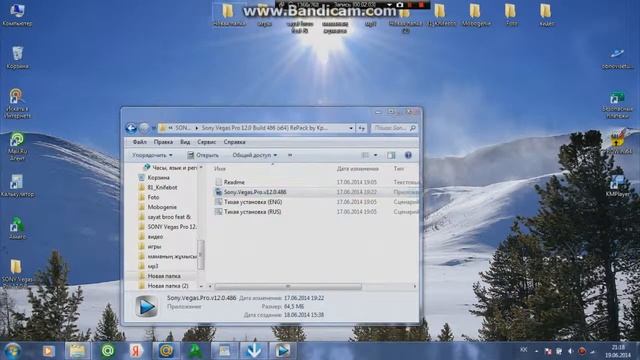The height and width of the screenshot is (360, 640).
Task: Open the Mobogenie folder on the desktop
Action: tap(476, 14)
